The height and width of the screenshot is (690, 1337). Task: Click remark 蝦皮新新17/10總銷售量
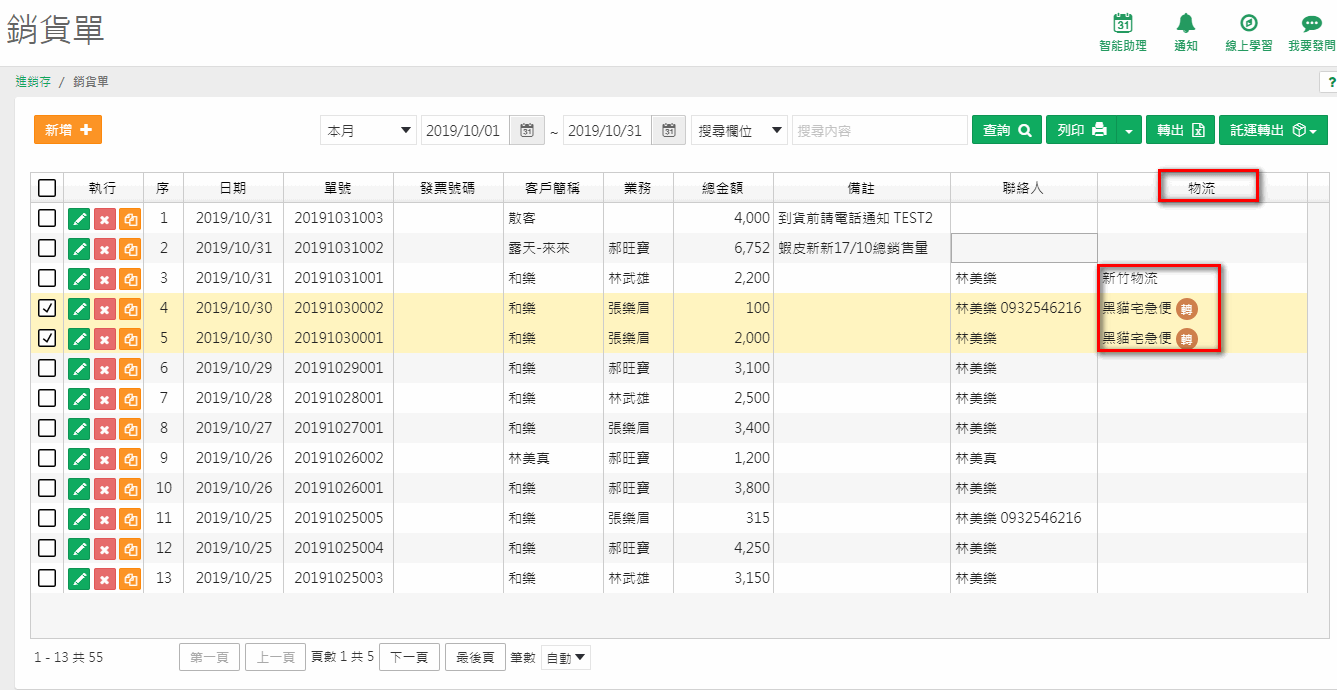(x=853, y=248)
